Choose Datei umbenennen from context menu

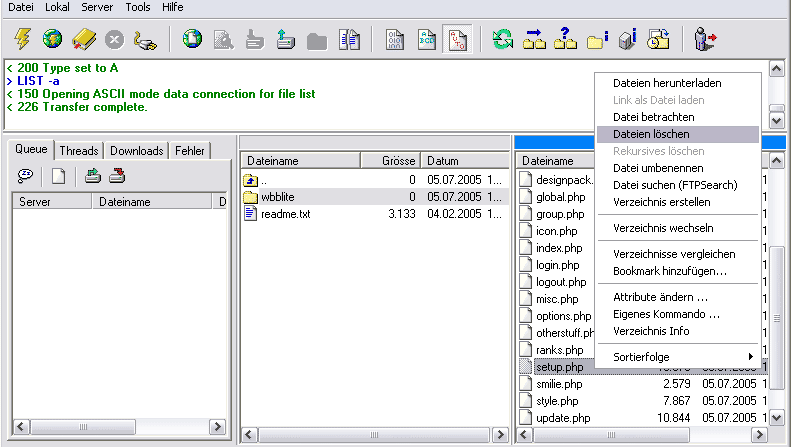(x=678, y=168)
